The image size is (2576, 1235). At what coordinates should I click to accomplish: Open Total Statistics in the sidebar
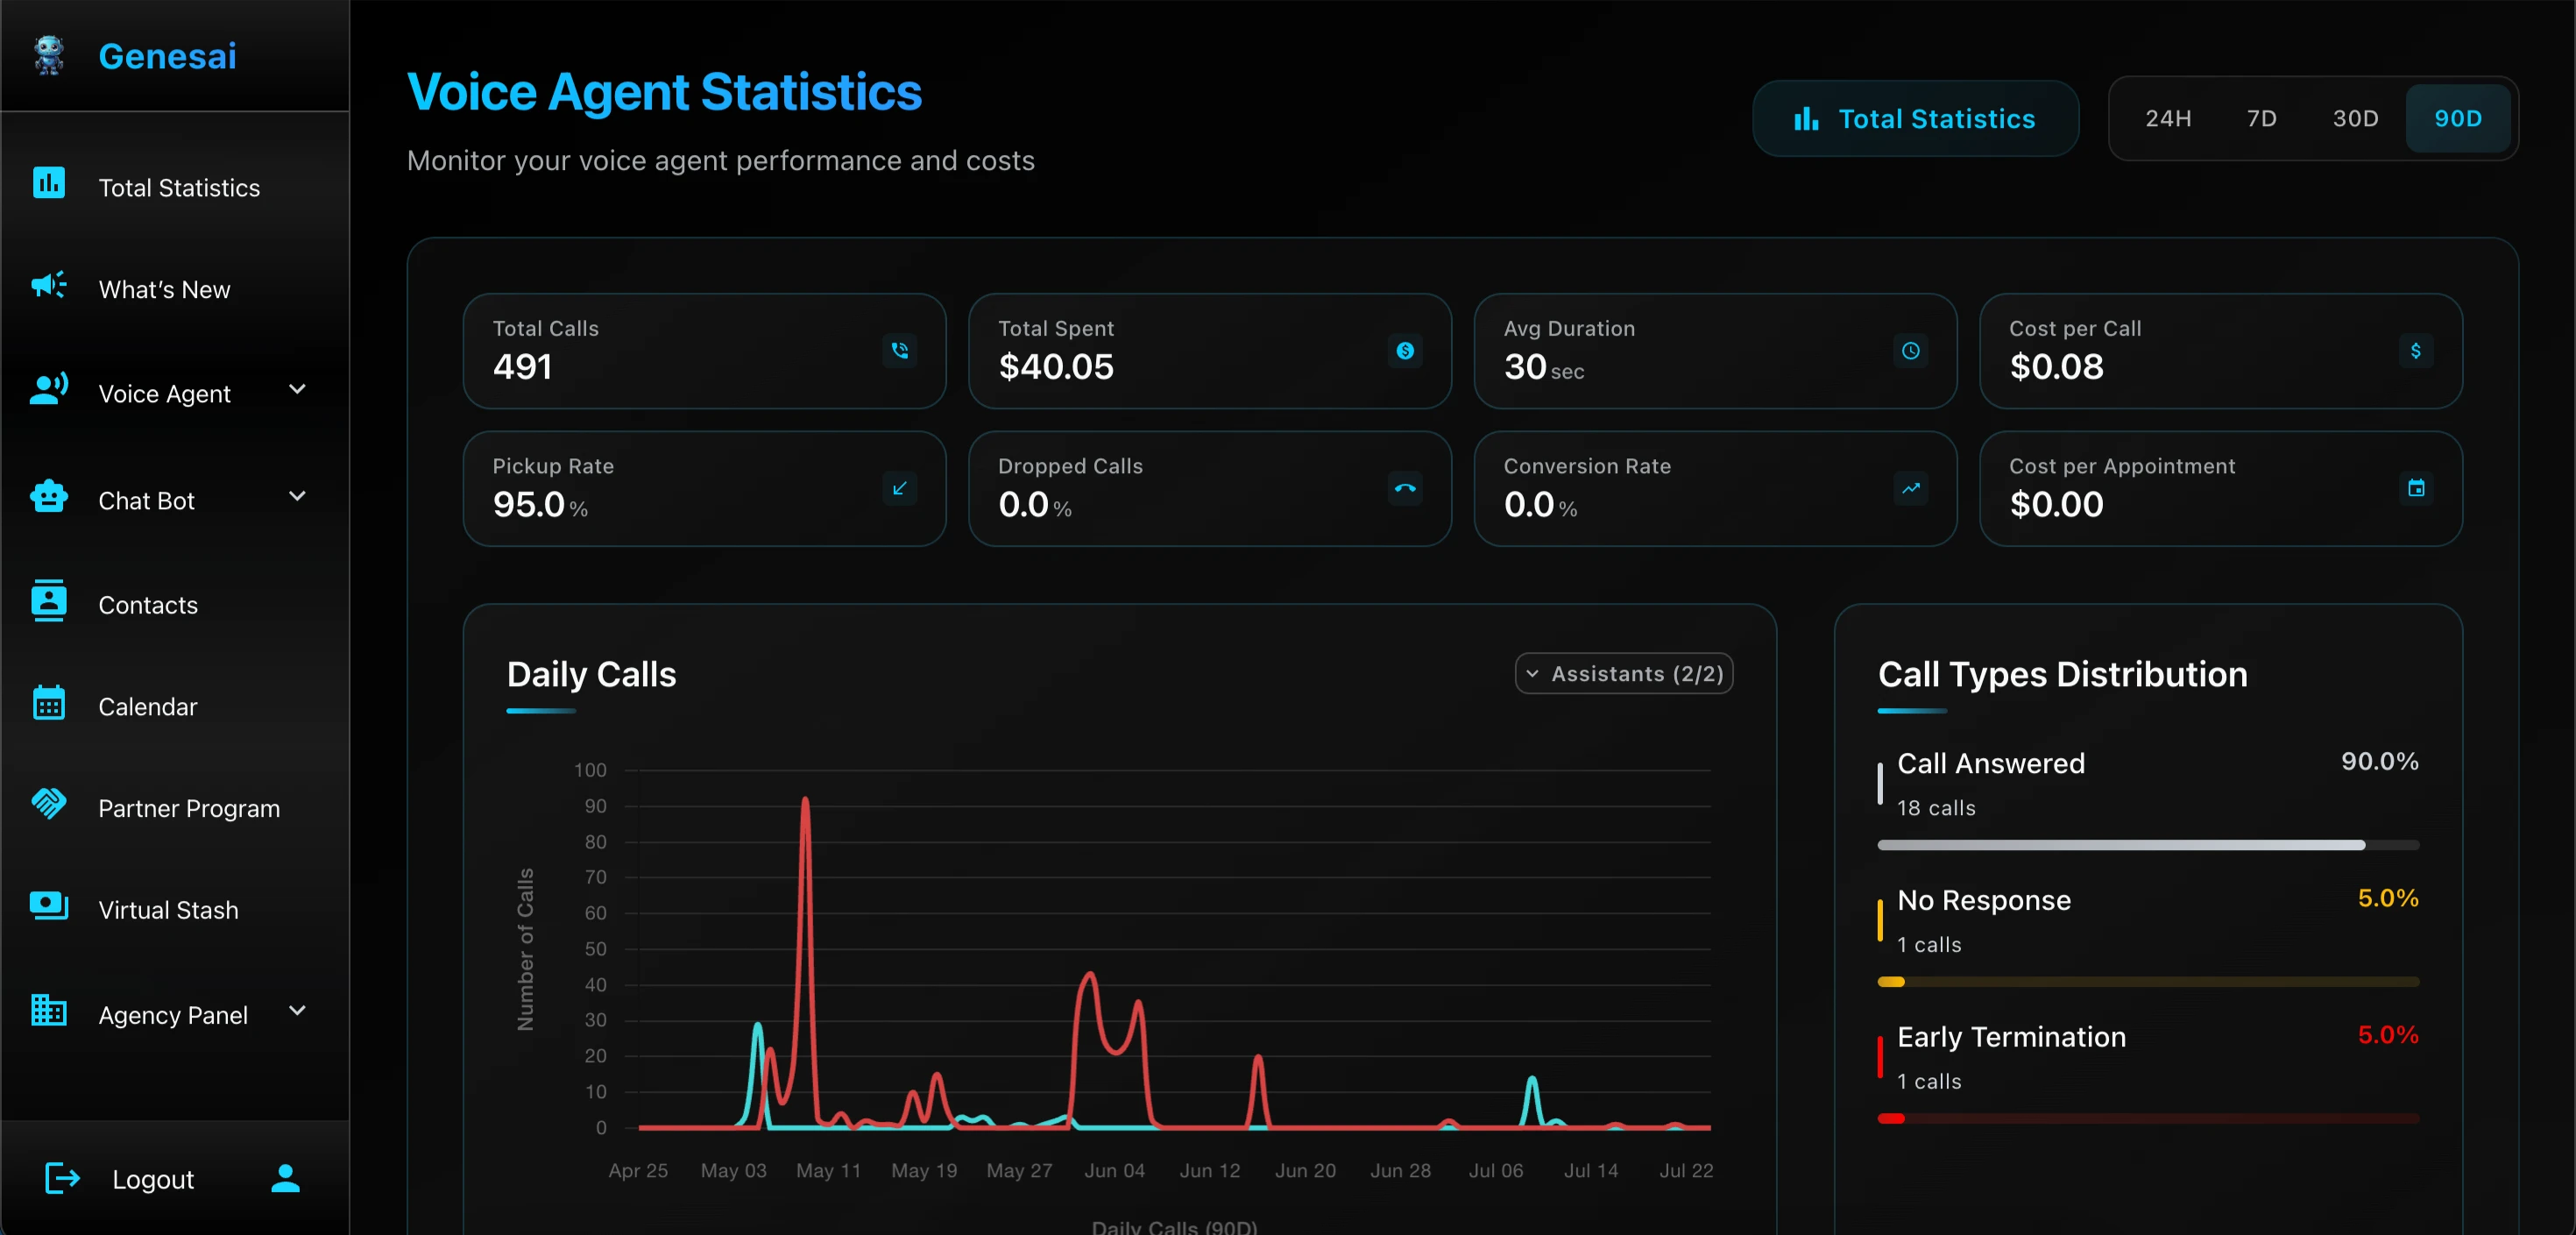tap(179, 188)
